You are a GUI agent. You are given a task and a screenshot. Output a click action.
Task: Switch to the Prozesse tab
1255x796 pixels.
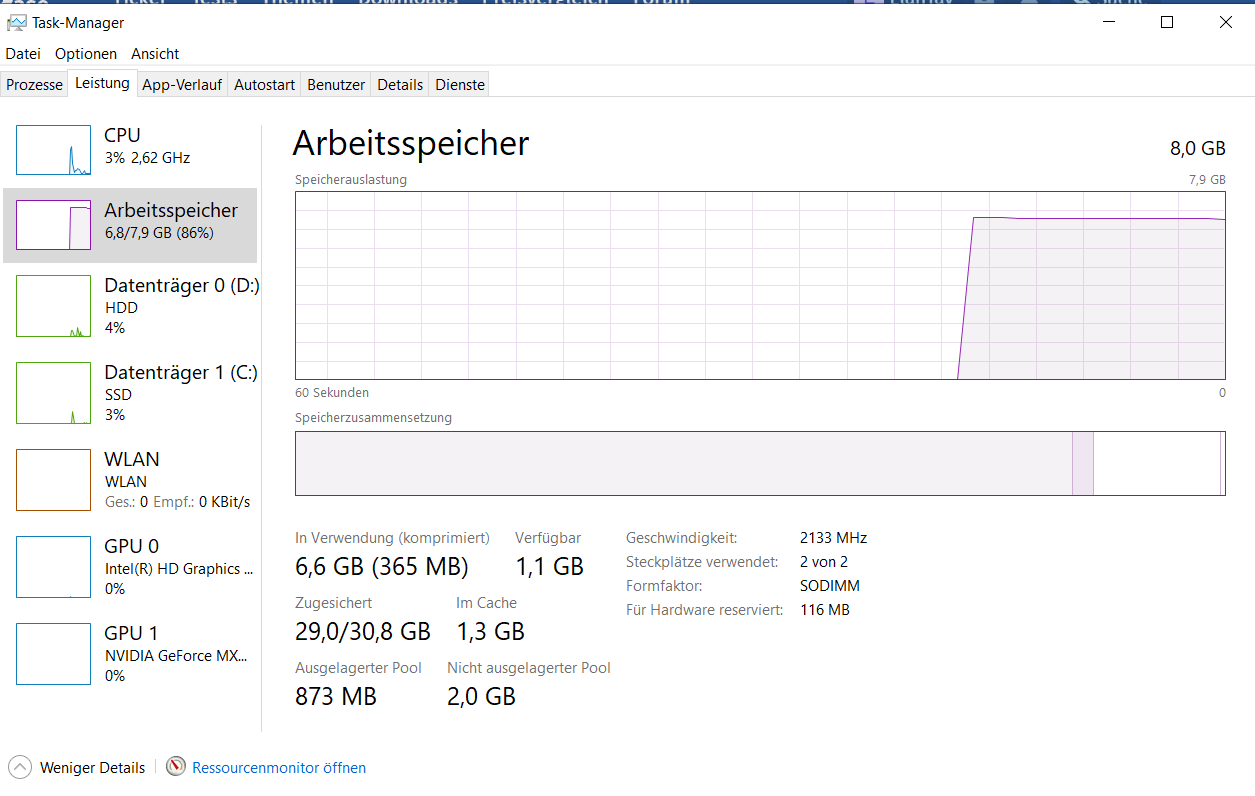[x=34, y=85]
